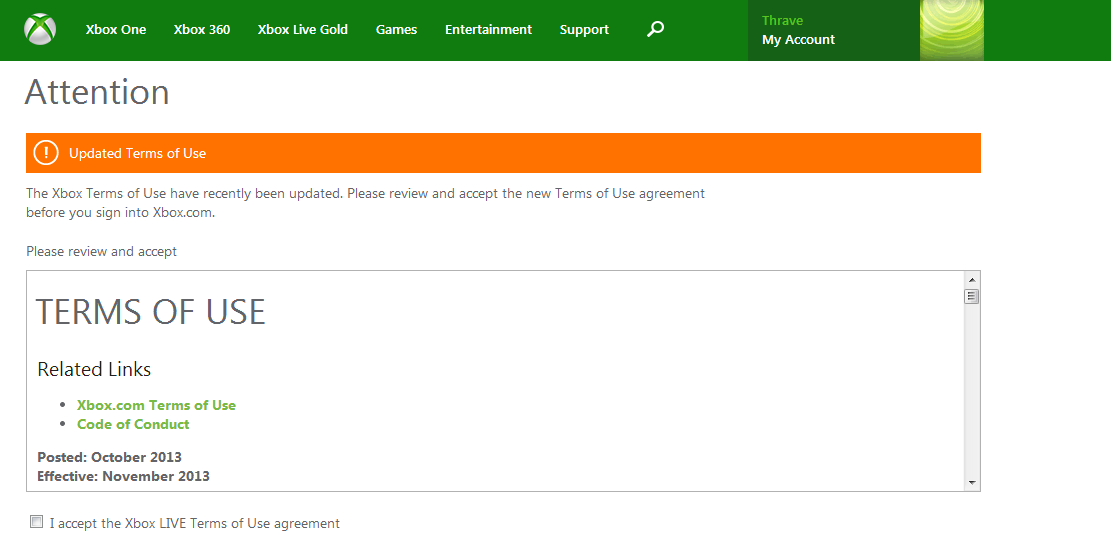Click the Xbox logo icon
1111x543 pixels.
click(x=40, y=30)
